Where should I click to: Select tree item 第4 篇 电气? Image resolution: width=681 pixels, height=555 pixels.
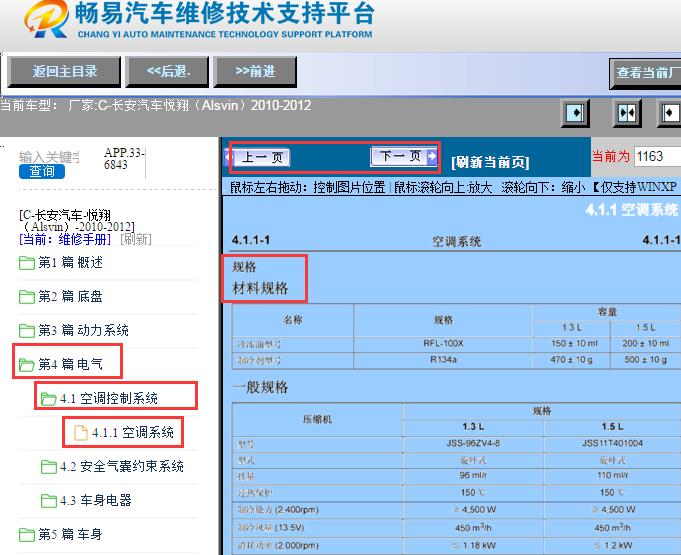pos(70,364)
